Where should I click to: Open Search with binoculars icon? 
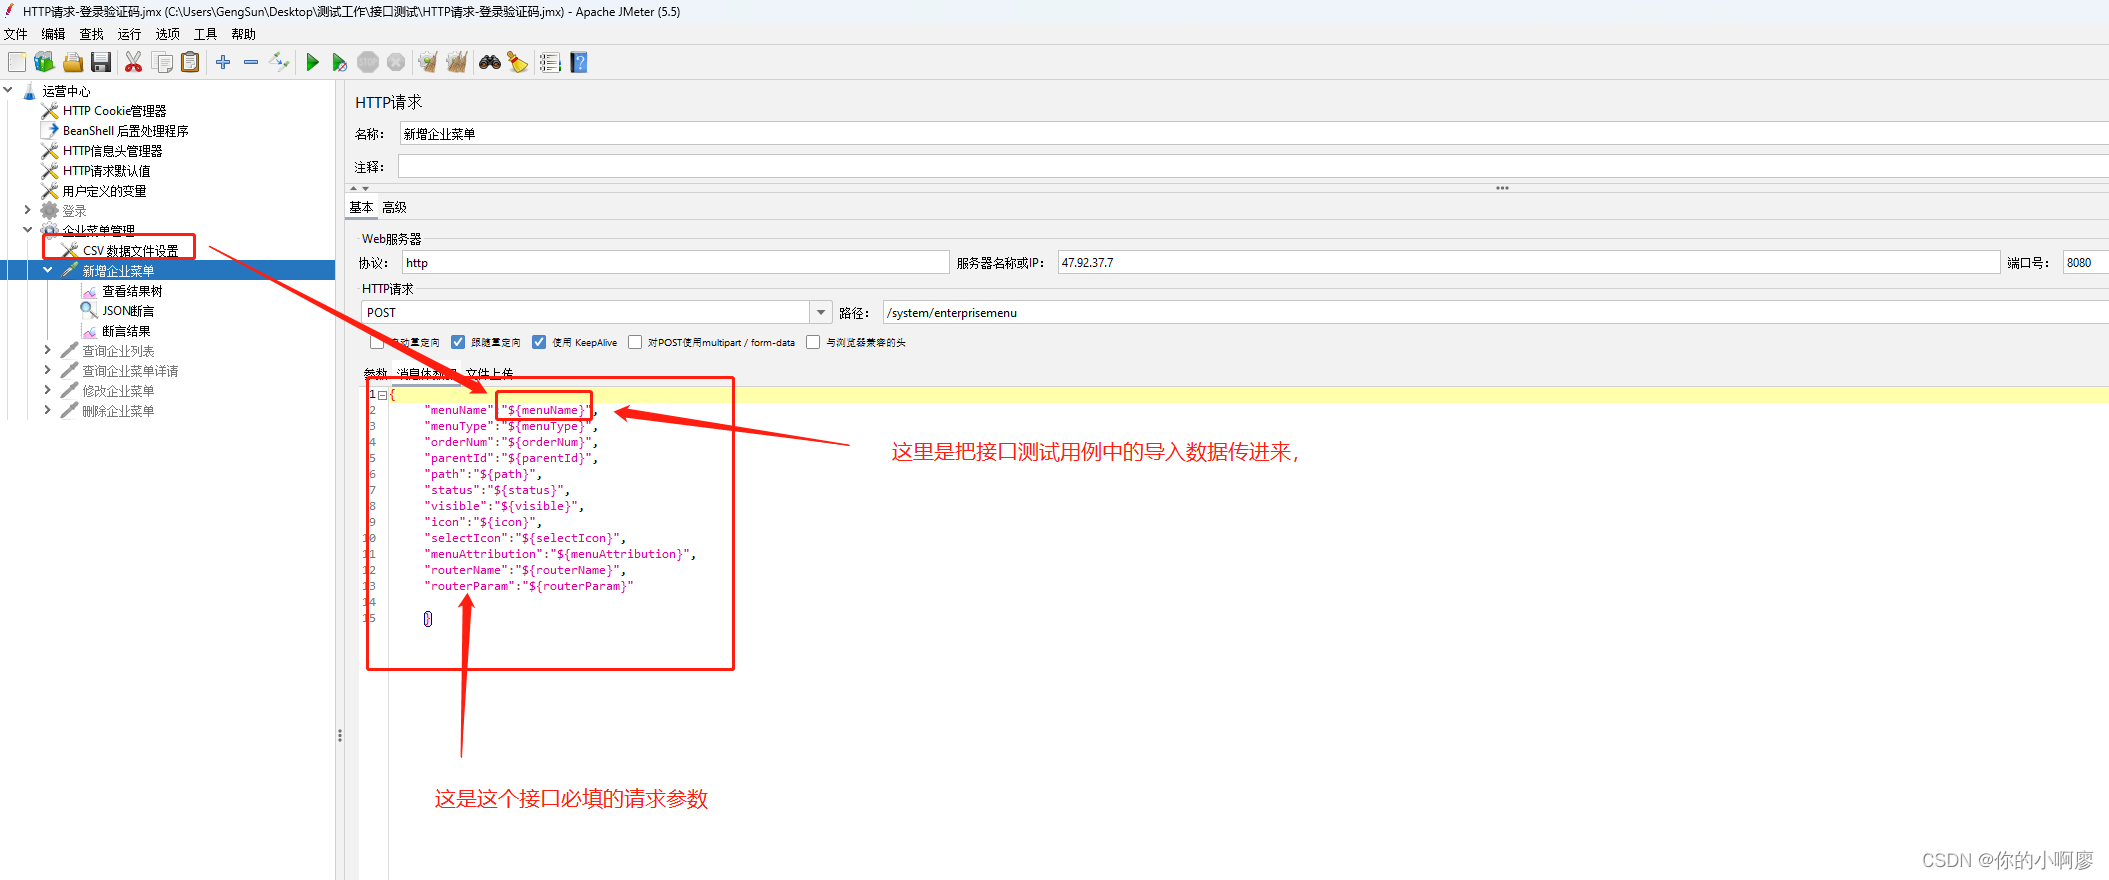(490, 62)
